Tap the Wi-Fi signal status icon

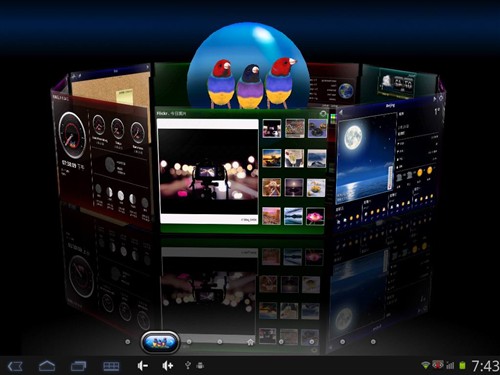pyautogui.click(x=425, y=365)
